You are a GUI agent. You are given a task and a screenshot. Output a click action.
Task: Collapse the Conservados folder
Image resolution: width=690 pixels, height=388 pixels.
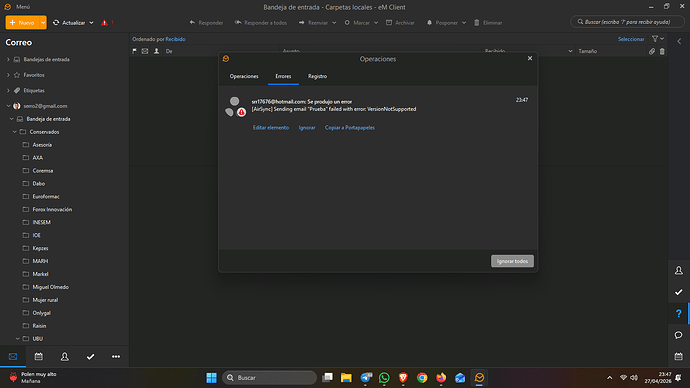tap(15, 132)
